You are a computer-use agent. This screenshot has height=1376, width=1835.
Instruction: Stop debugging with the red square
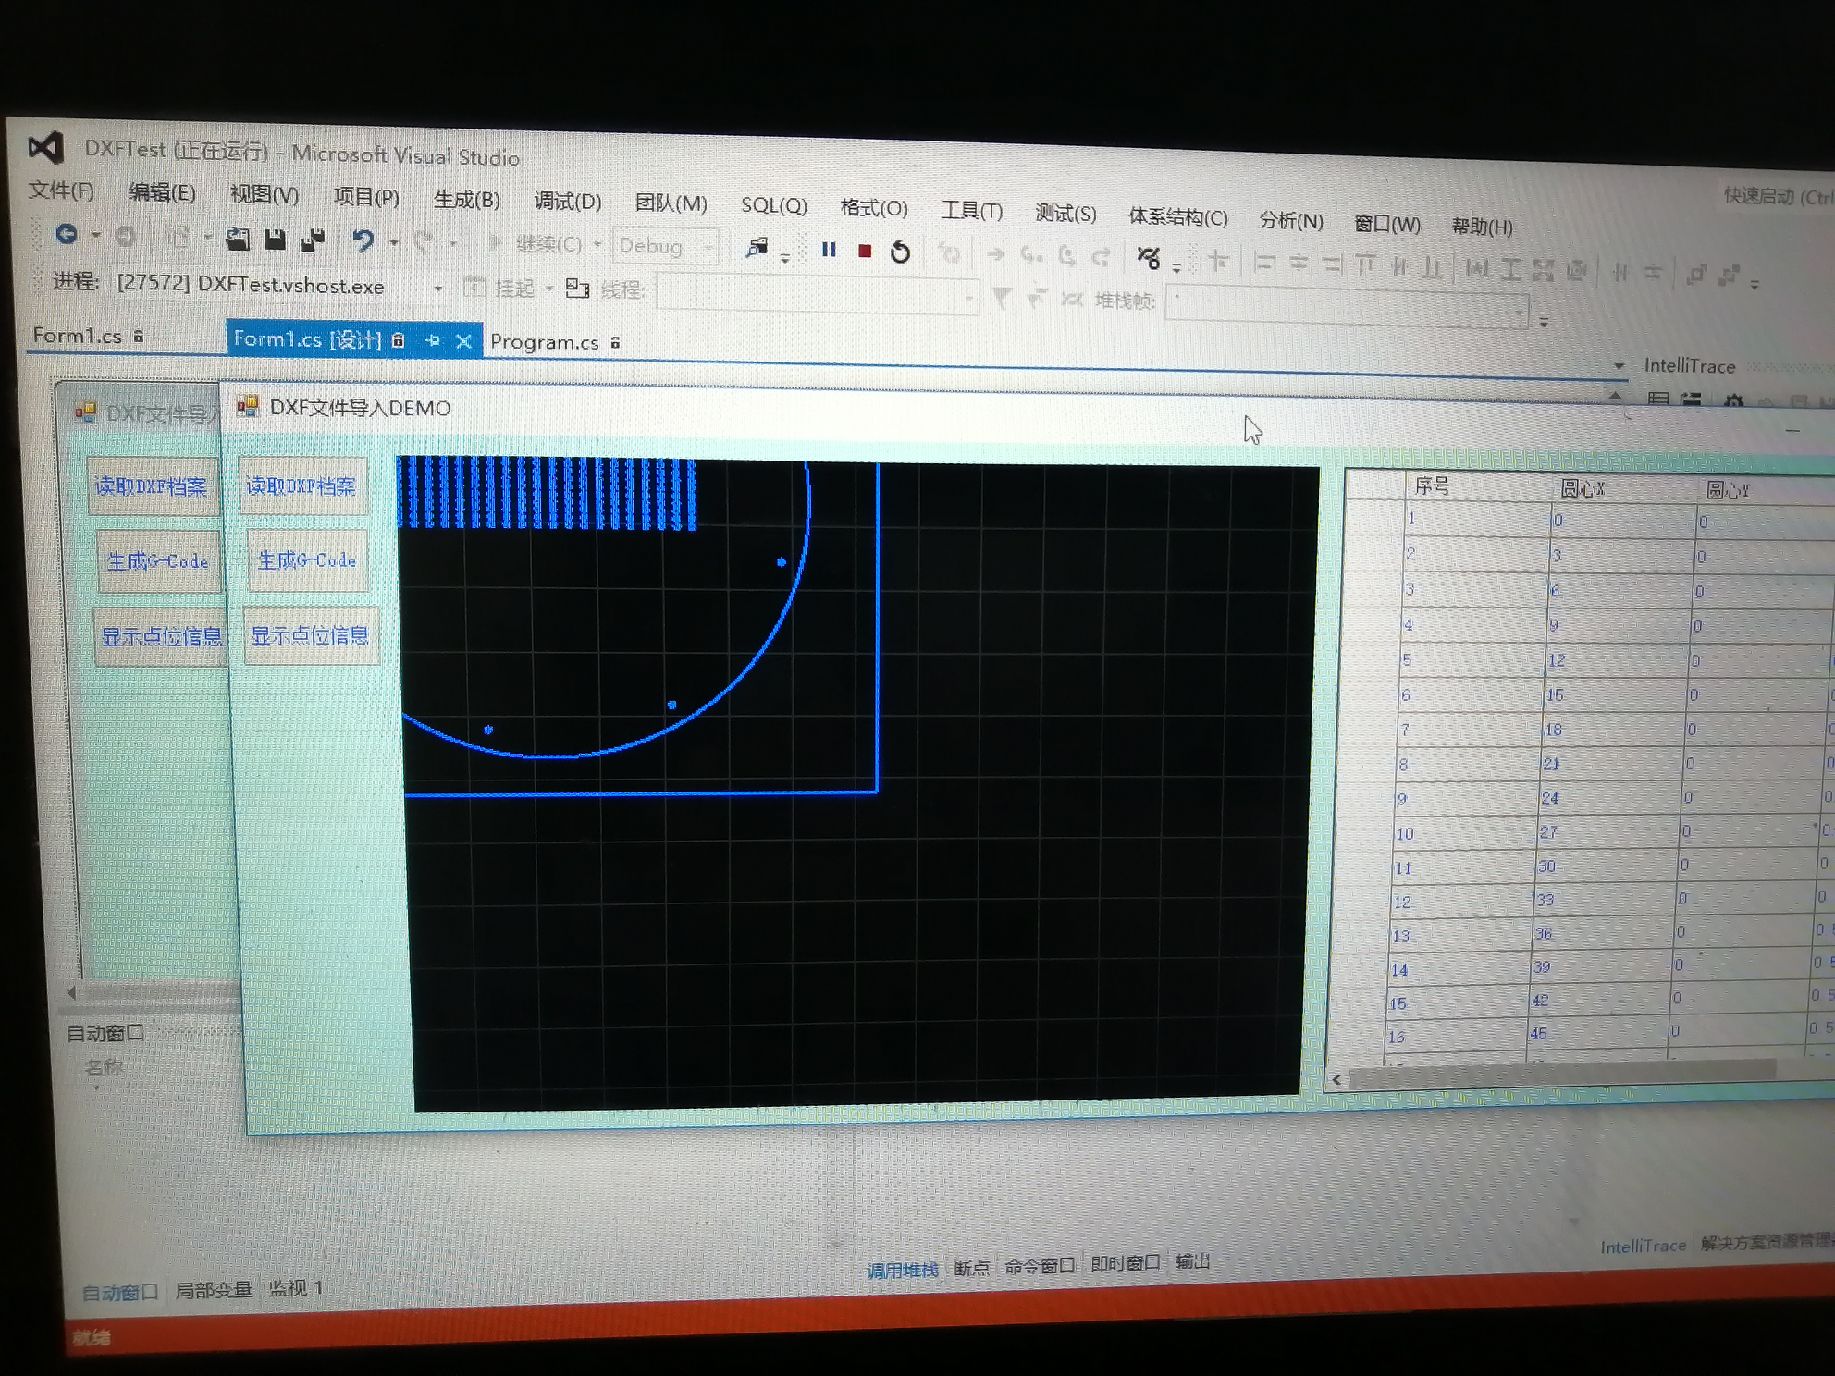tap(865, 250)
